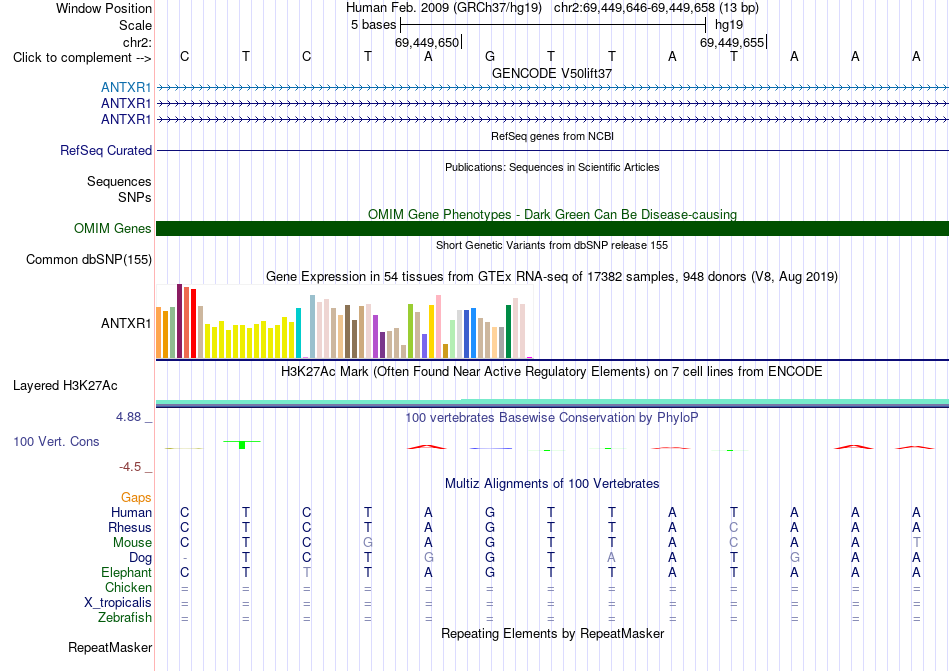Click the tallest dark purple GTEx bar
Viewport: 950px width, 671px height.
coord(179,321)
